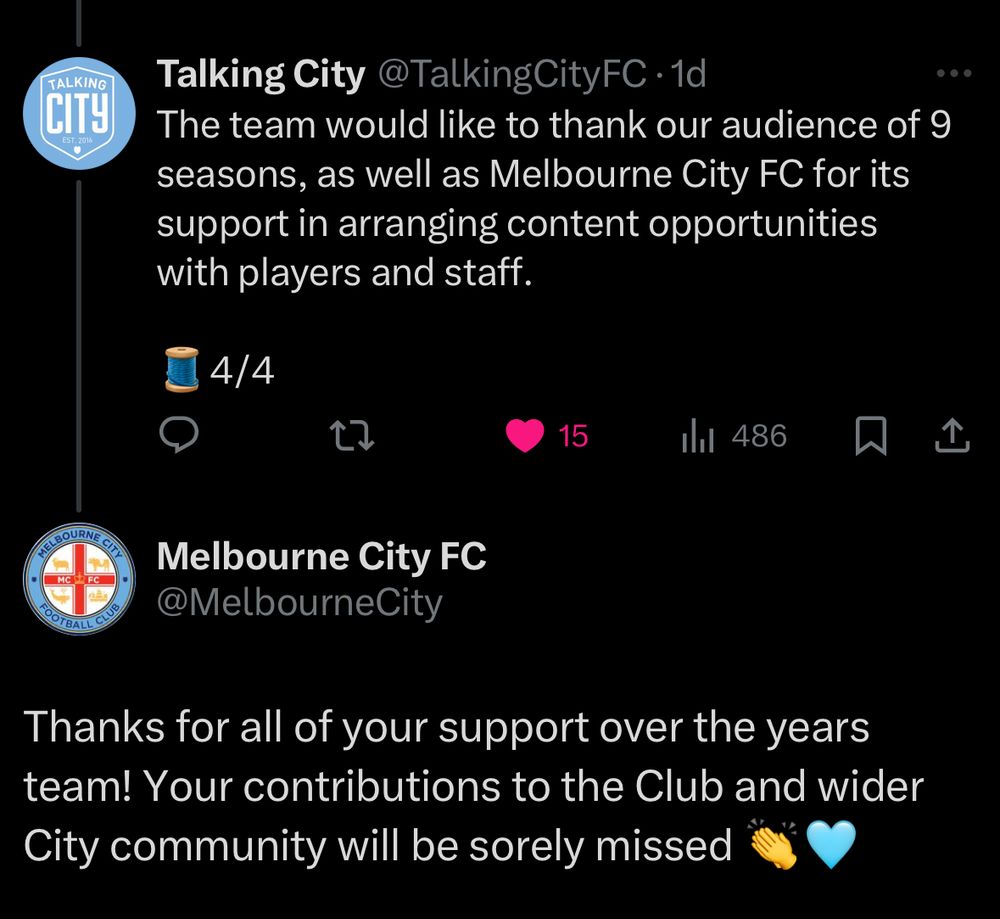Click the like count 15

pos(573,437)
